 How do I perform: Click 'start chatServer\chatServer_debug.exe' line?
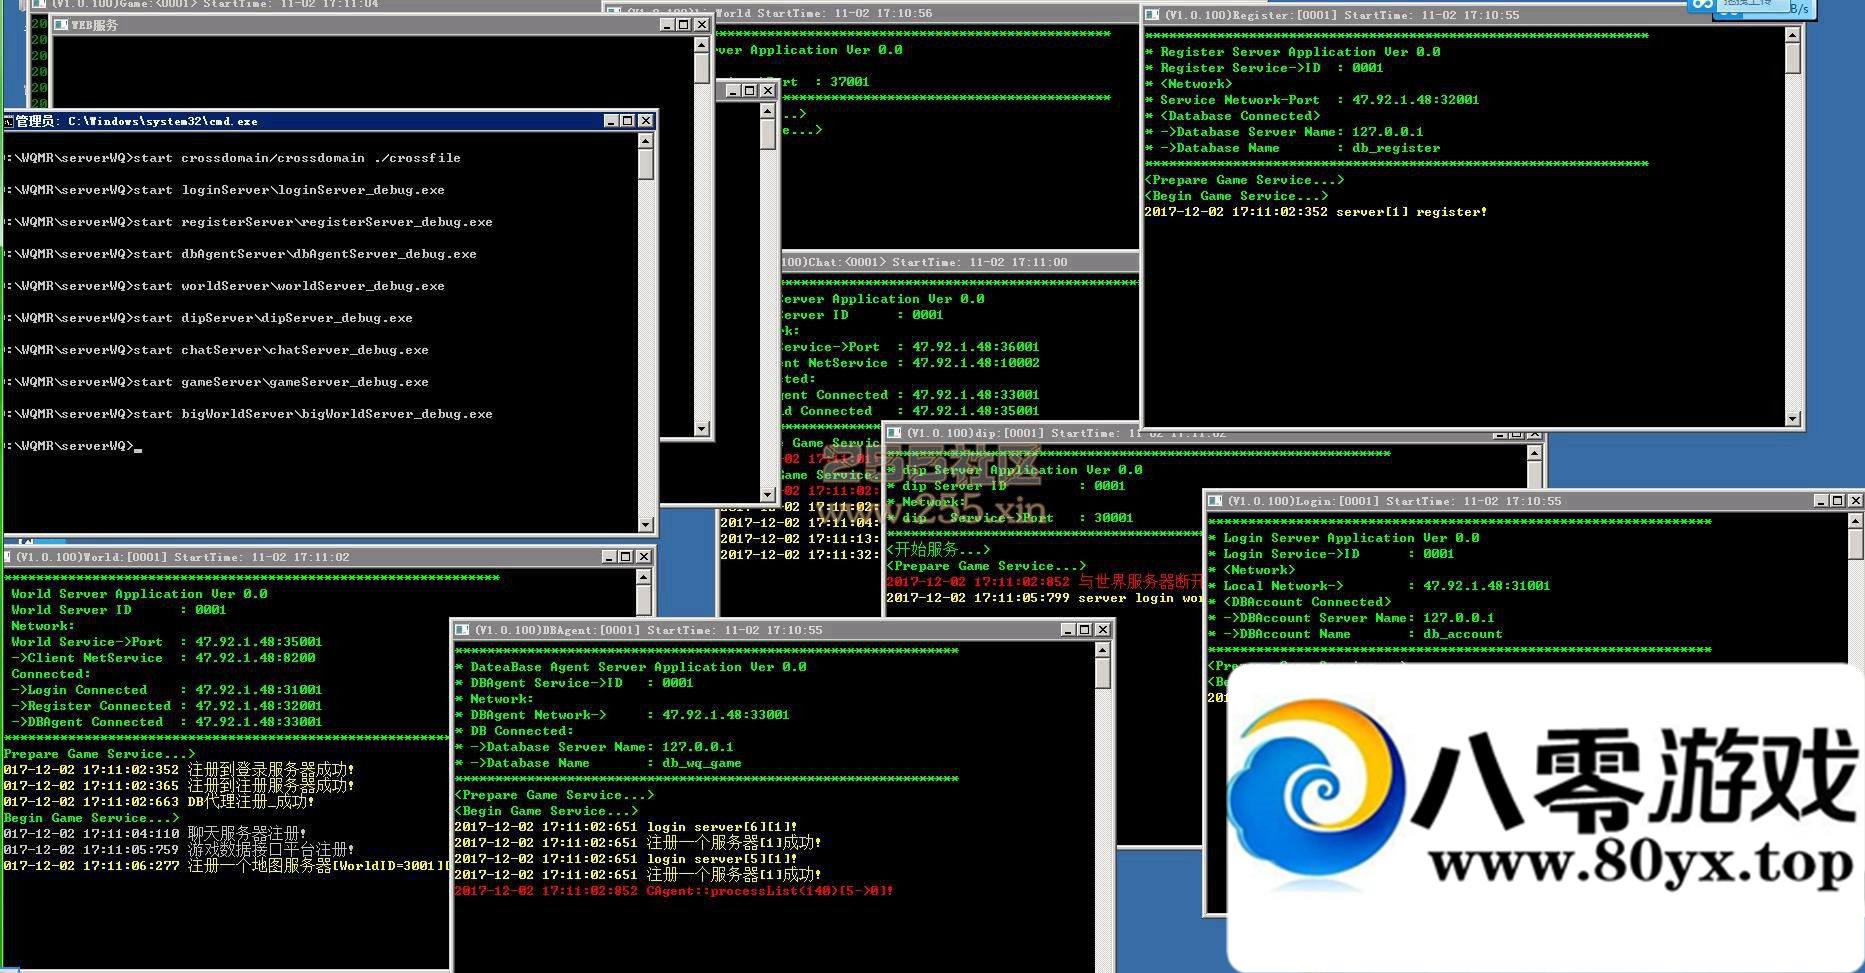280,350
